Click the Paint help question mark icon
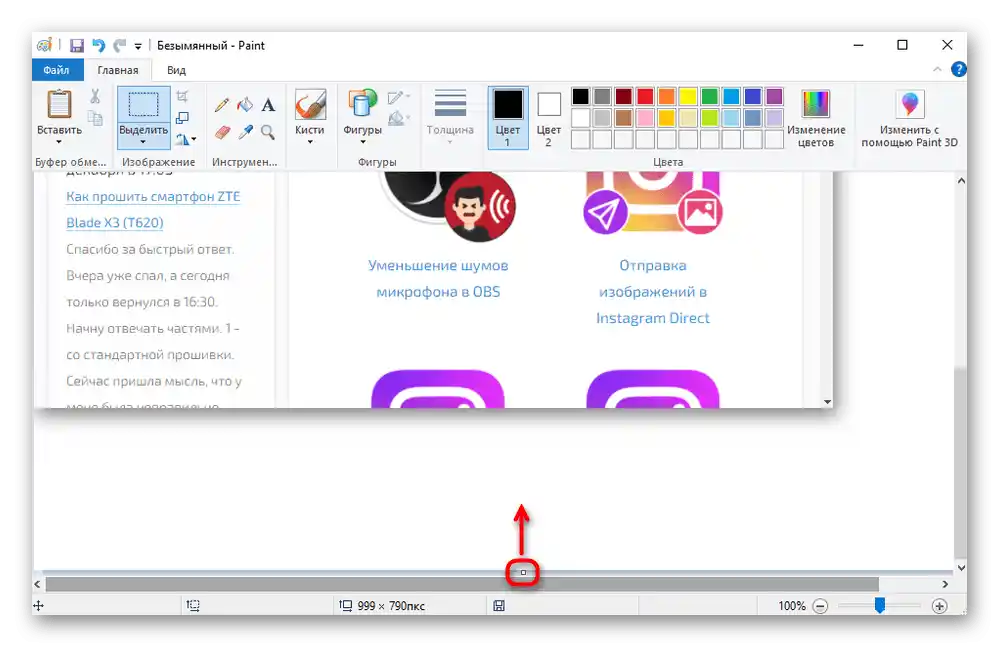Image resolution: width=999 pixels, height=647 pixels. coord(958,69)
